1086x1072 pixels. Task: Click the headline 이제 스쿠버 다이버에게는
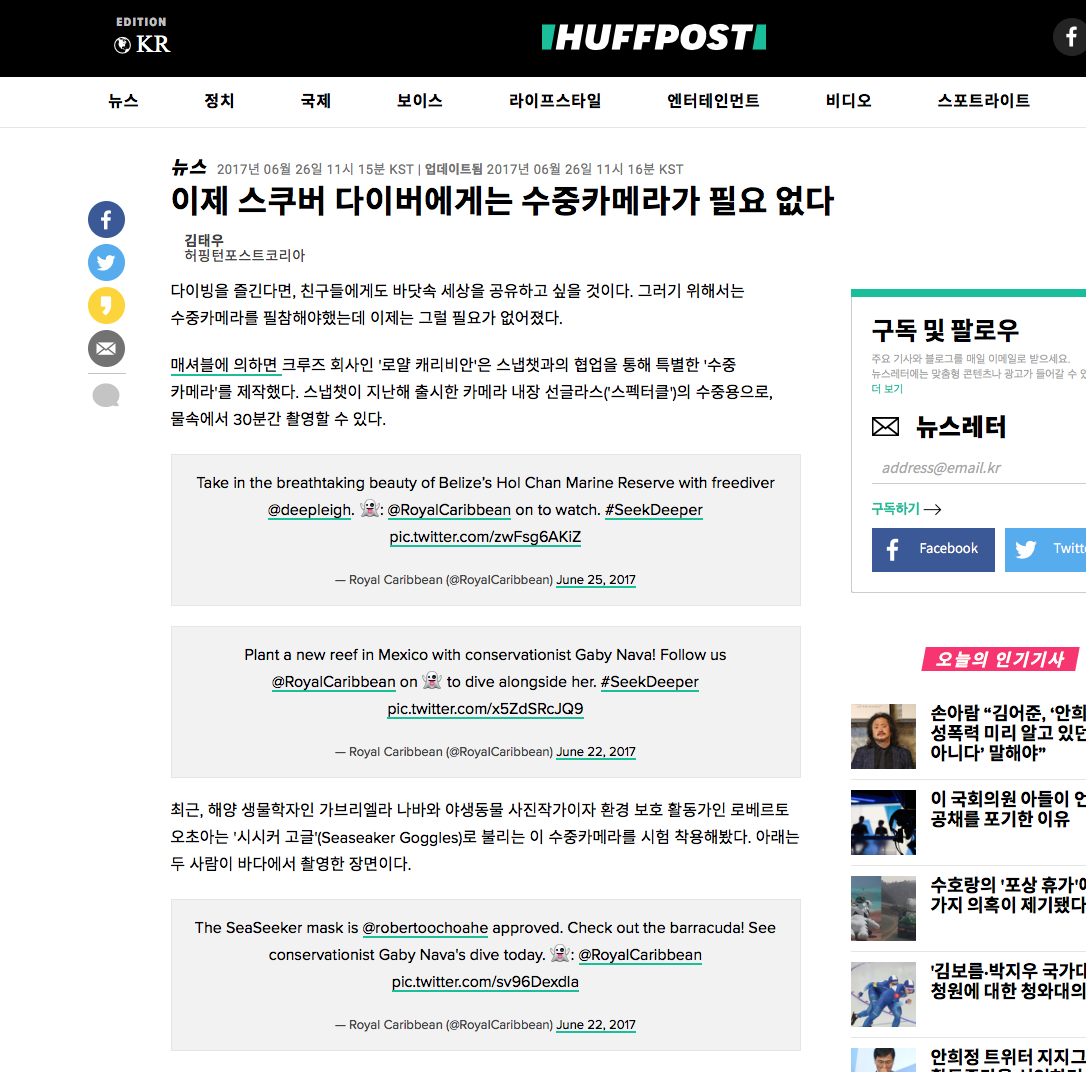click(x=502, y=202)
